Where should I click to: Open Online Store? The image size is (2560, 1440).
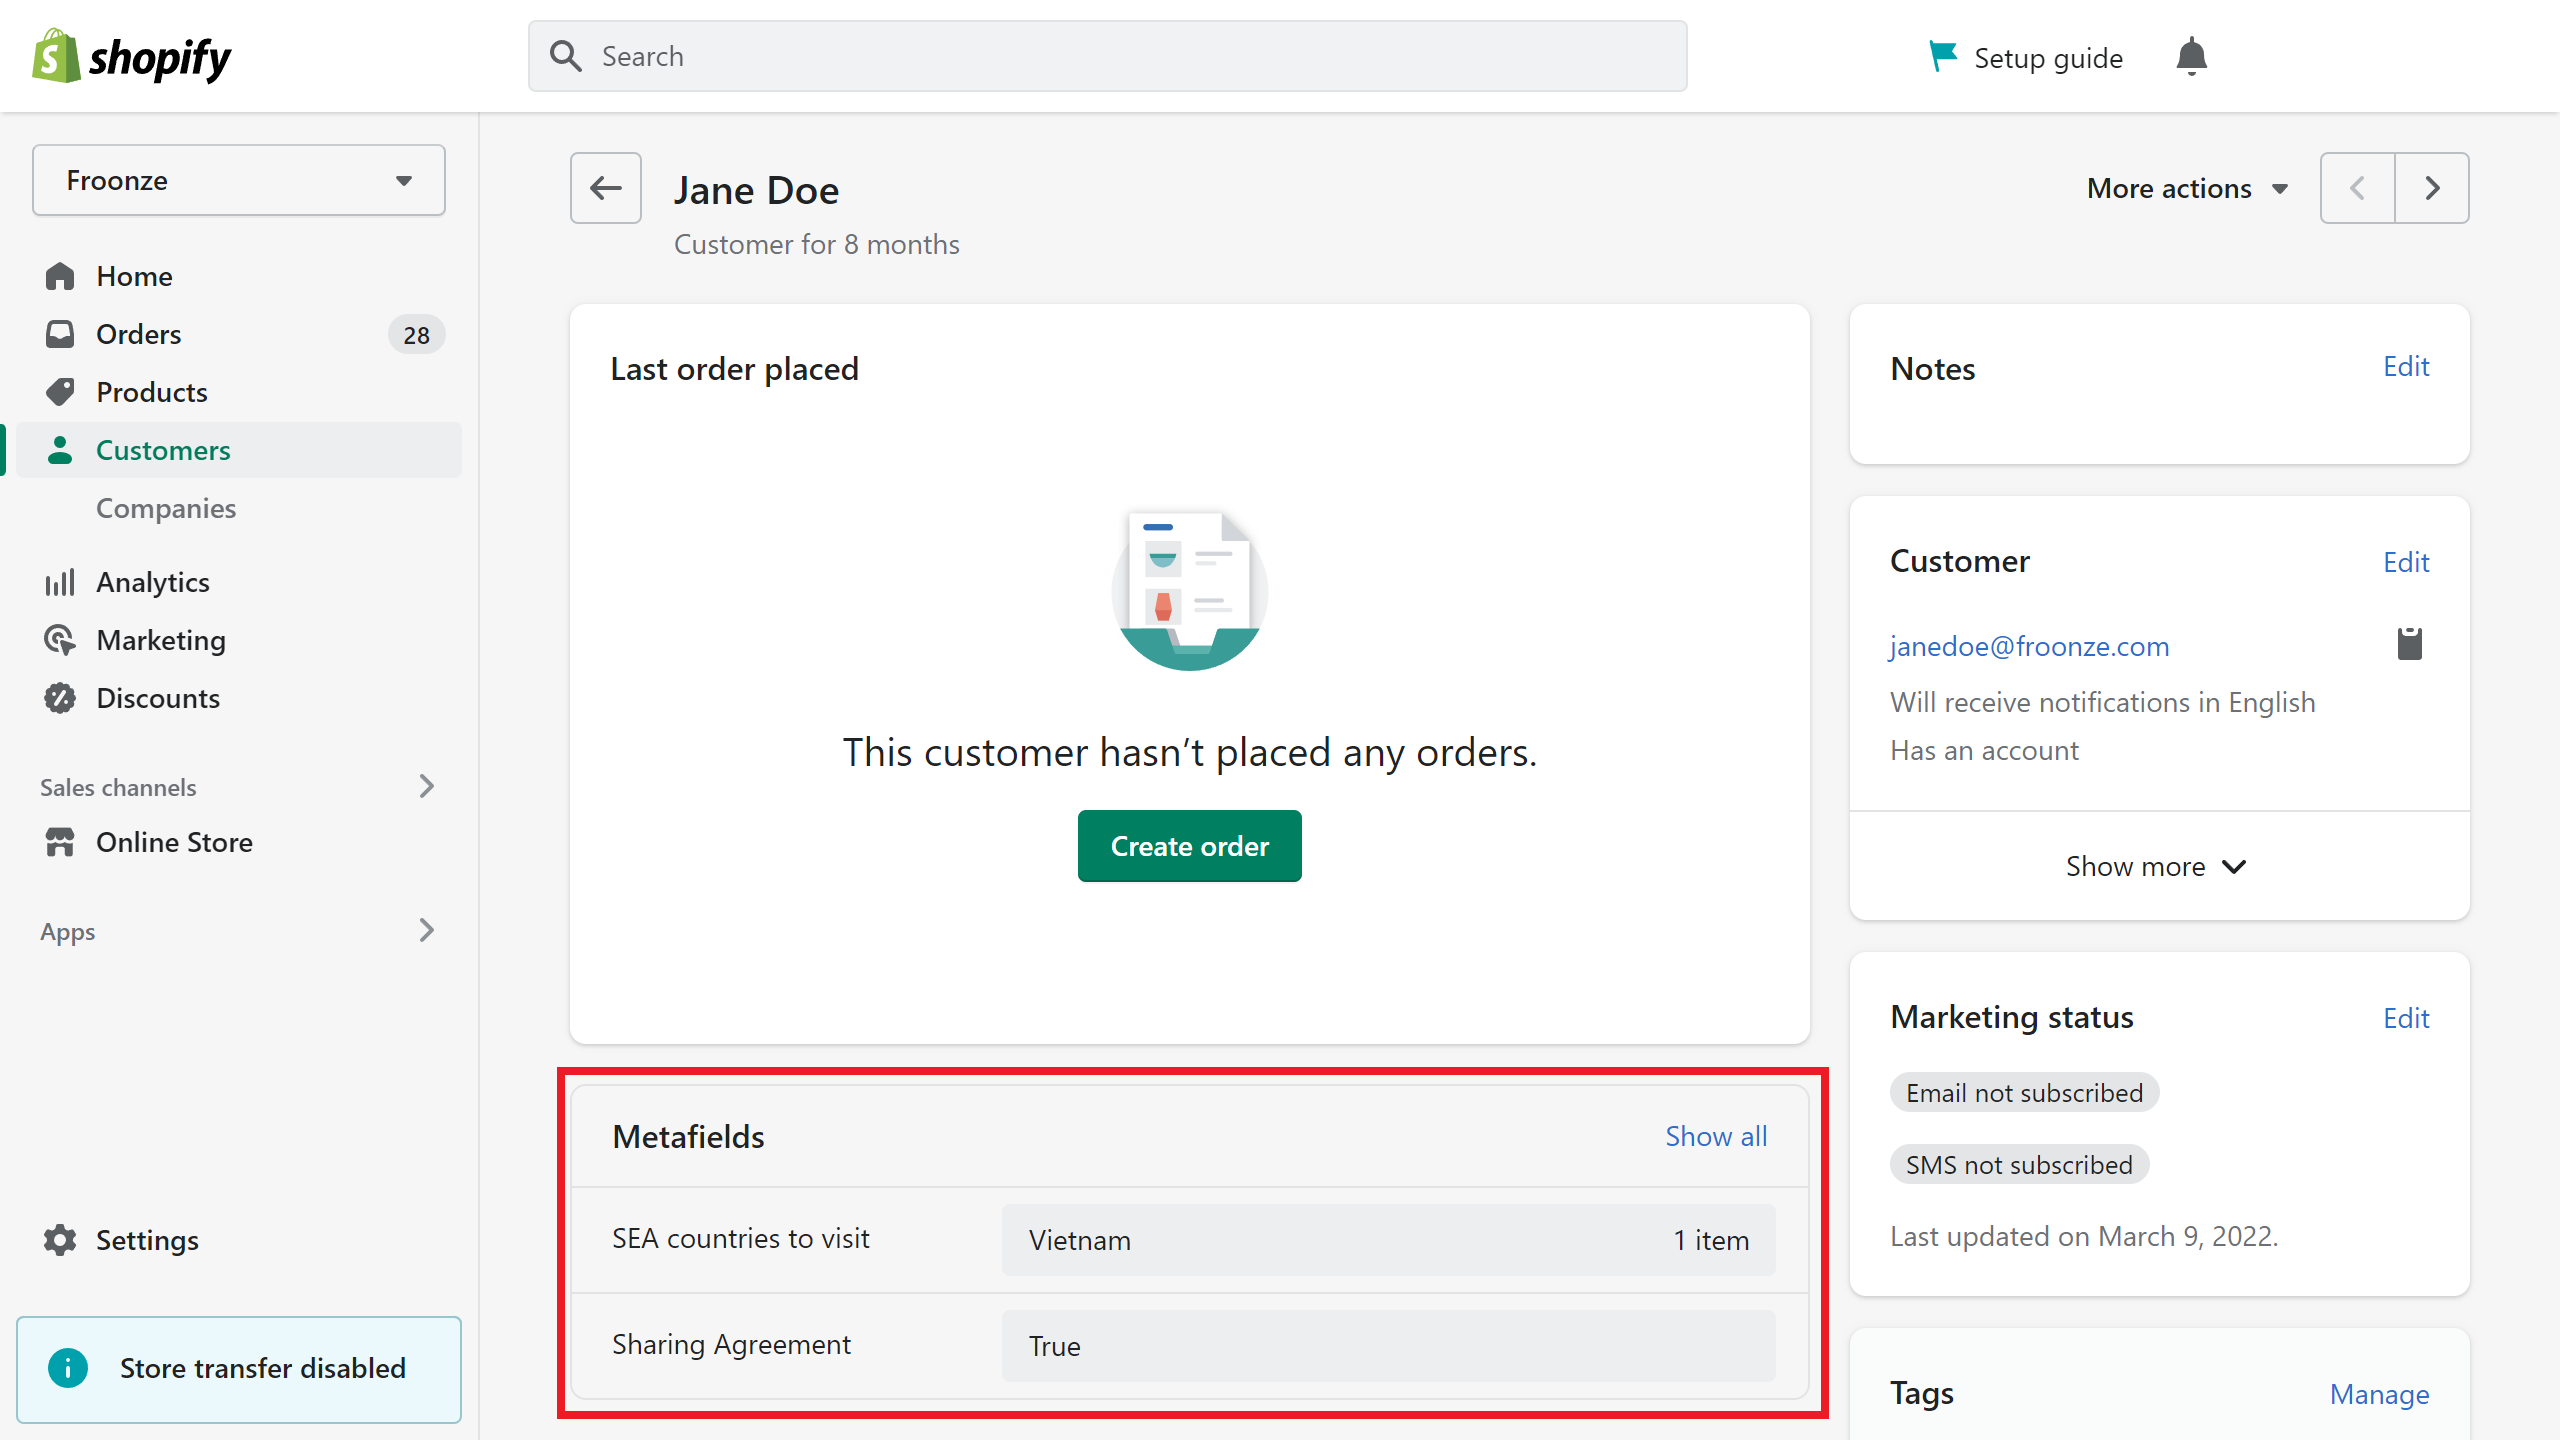click(x=174, y=842)
